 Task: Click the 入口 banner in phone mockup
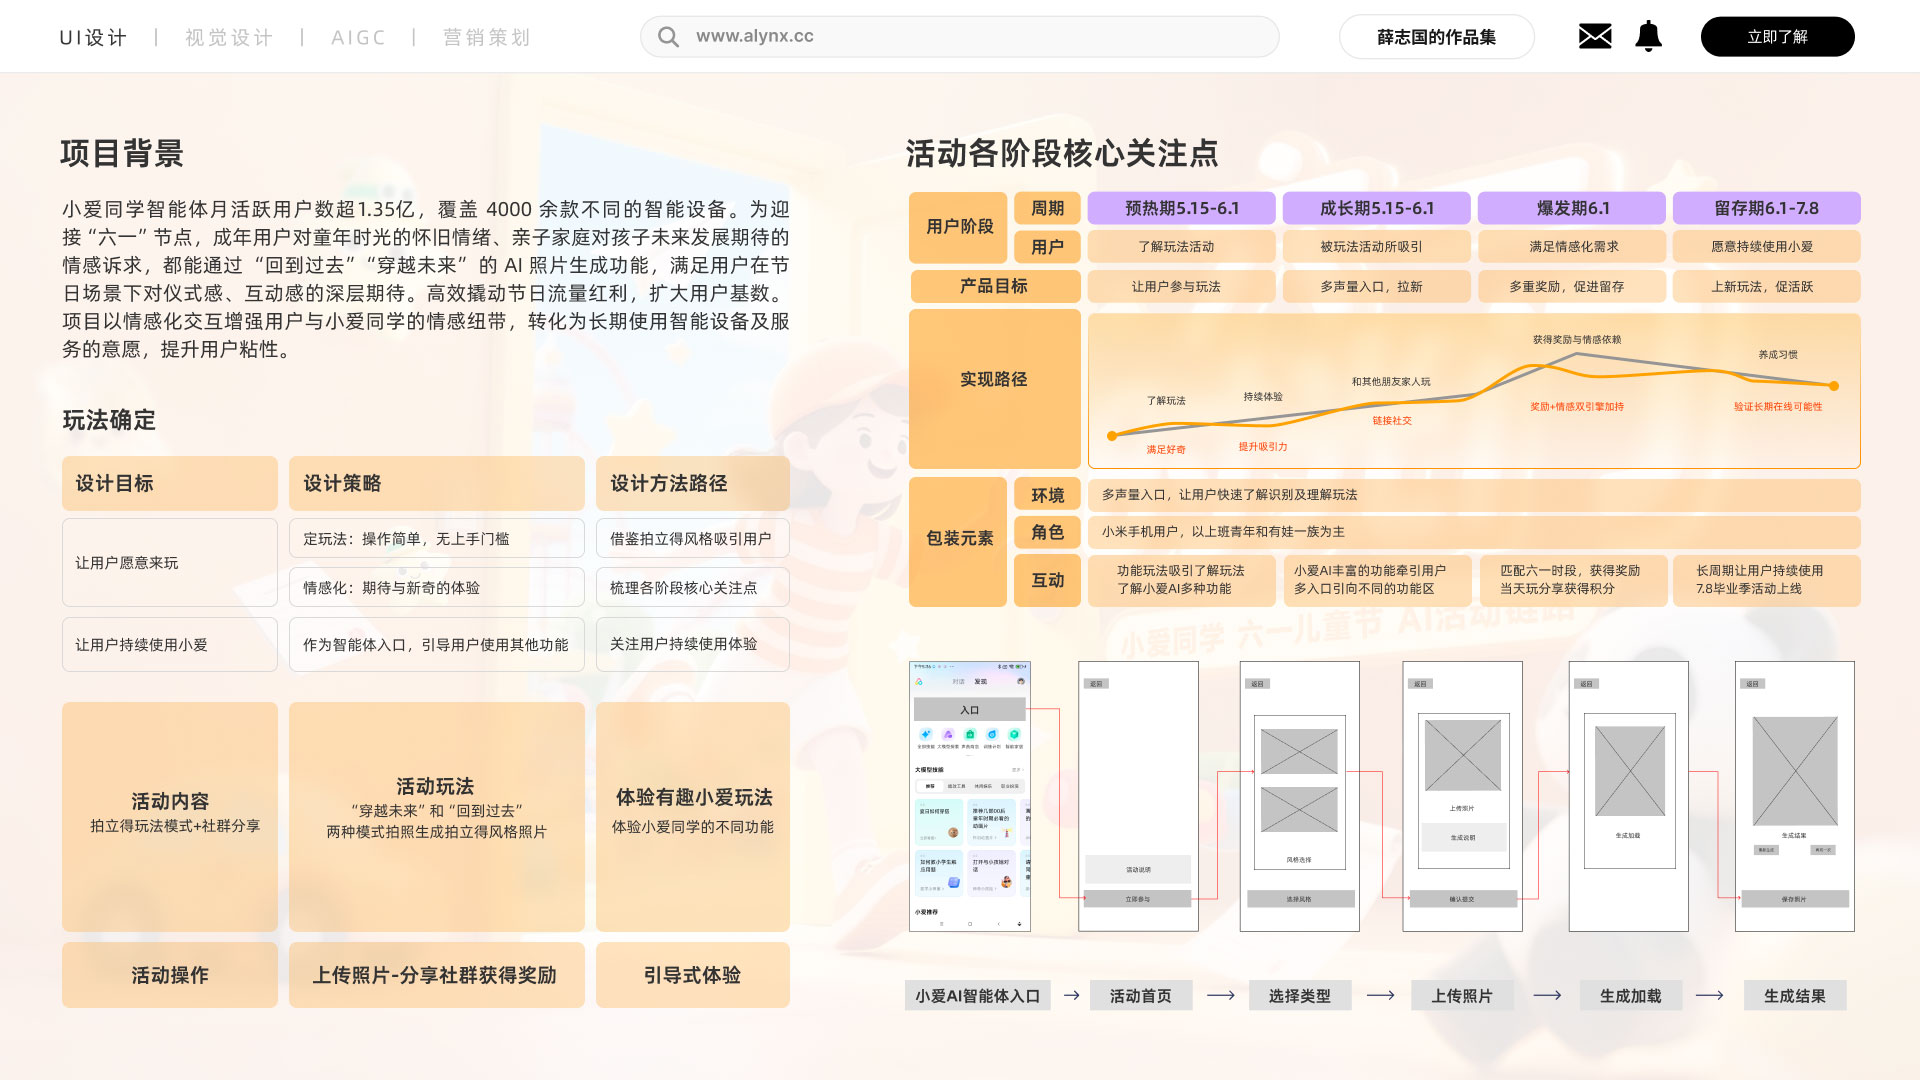click(x=969, y=709)
